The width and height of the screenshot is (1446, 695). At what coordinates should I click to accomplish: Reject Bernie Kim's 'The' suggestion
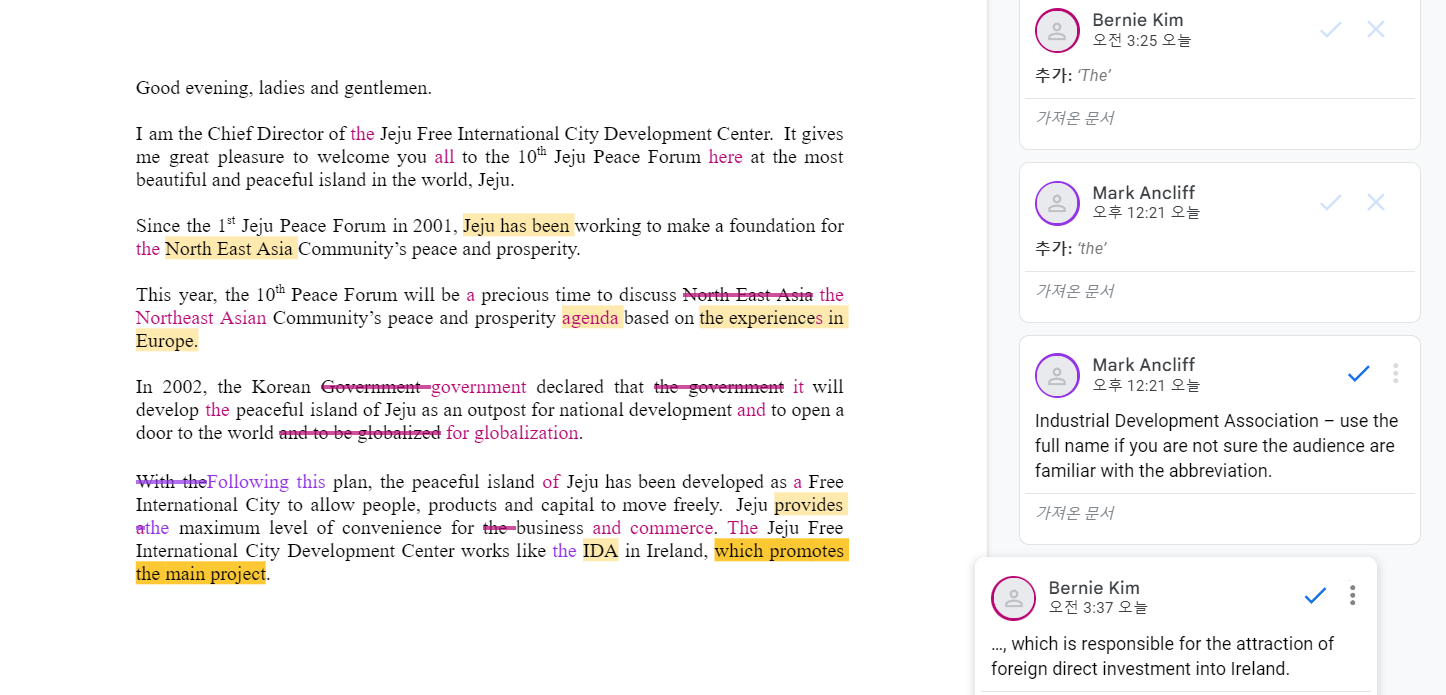point(1376,30)
